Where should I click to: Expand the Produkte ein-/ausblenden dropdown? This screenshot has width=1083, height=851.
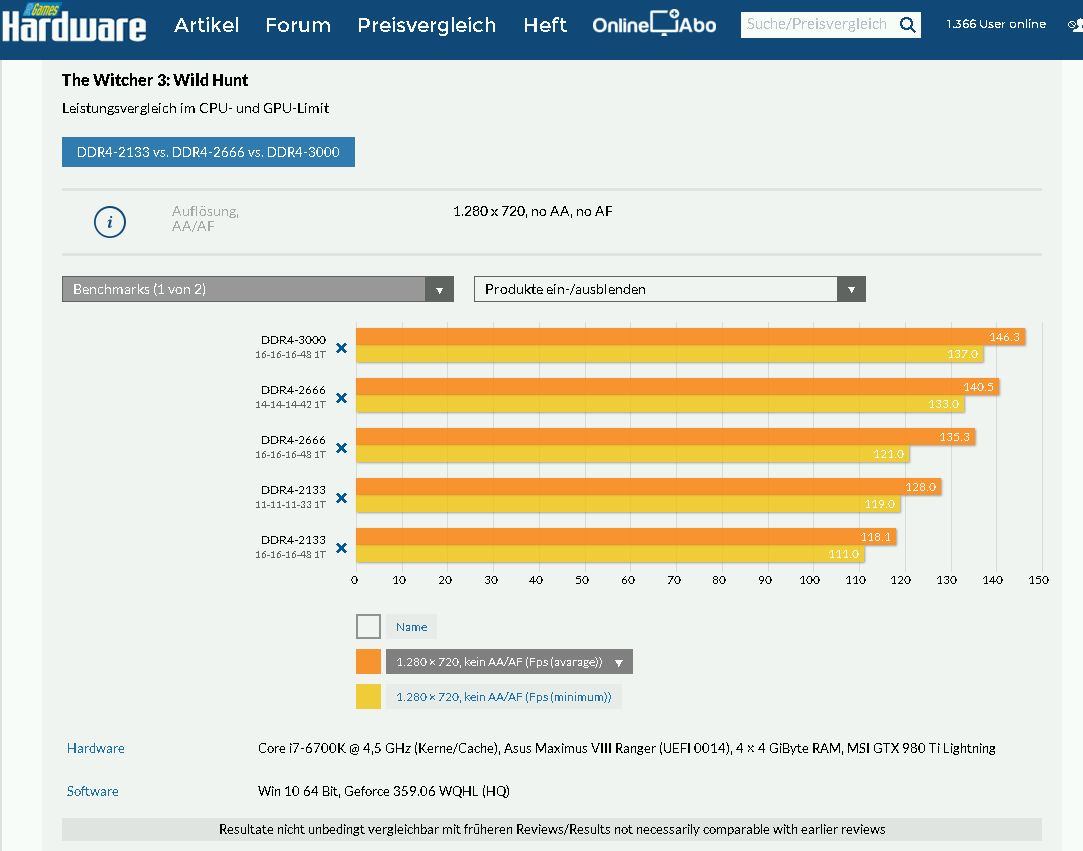(x=669, y=289)
